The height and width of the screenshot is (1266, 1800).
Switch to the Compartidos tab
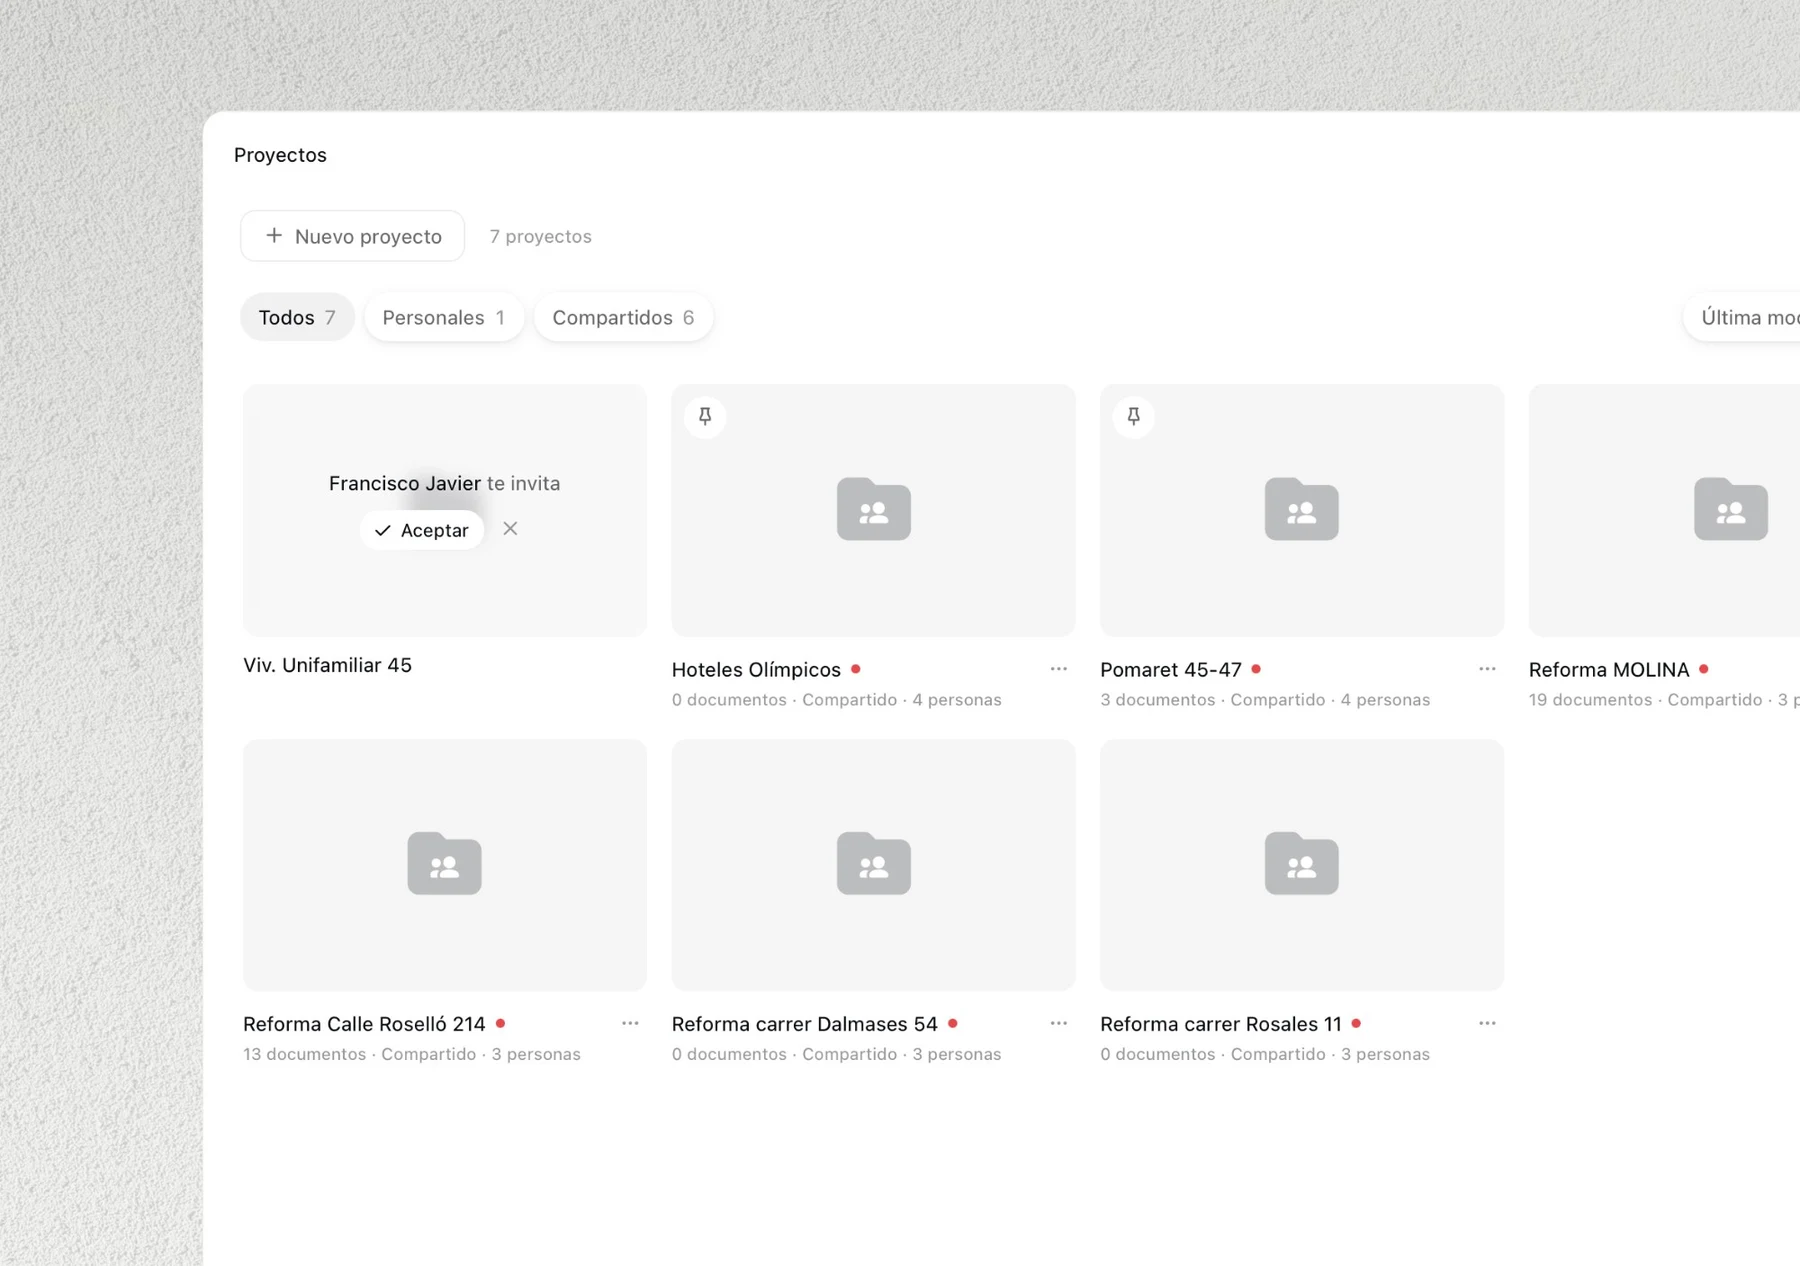tap(623, 317)
